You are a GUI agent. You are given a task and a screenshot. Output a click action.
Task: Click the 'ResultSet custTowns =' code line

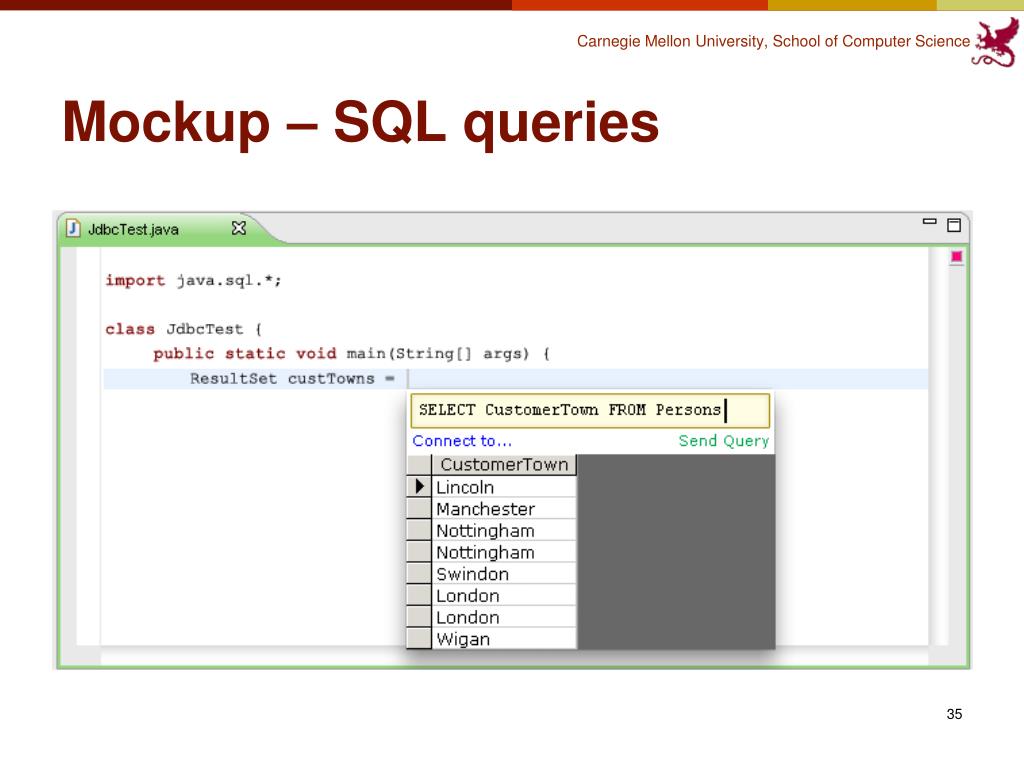[292, 379]
